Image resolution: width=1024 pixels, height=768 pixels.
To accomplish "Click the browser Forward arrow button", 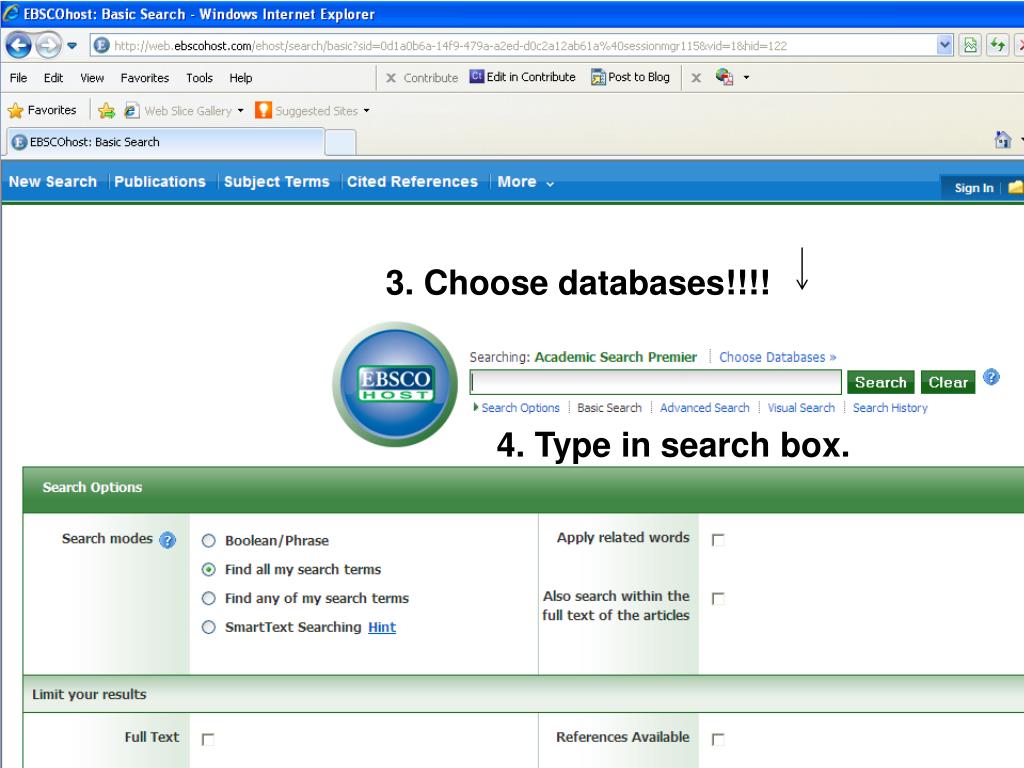I will 48,45.
